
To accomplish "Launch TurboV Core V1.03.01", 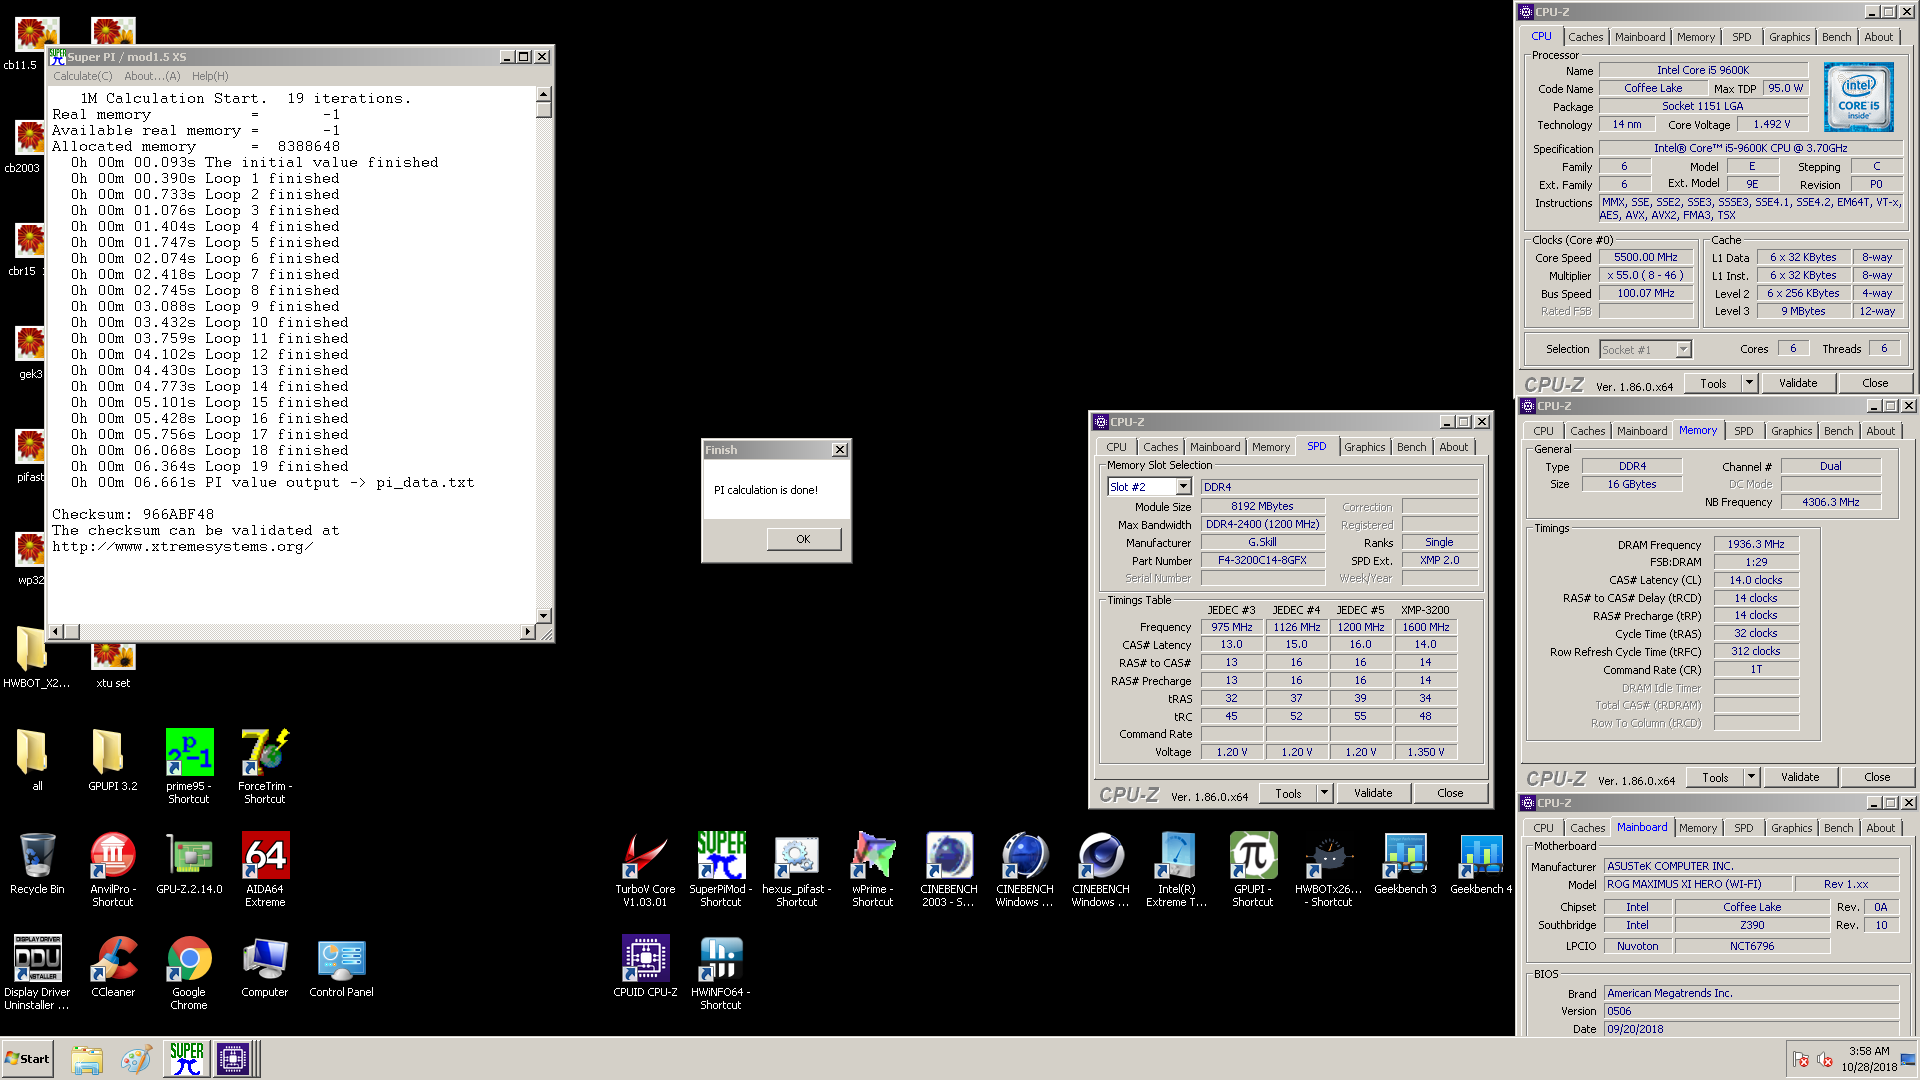I will [645, 868].
